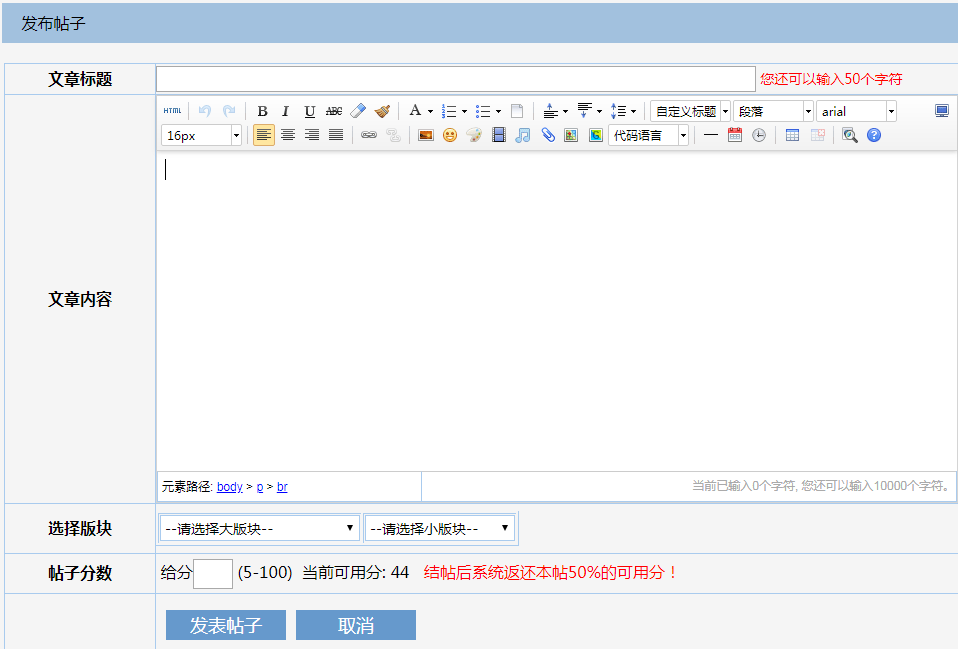Click the line height icon

tap(618, 111)
